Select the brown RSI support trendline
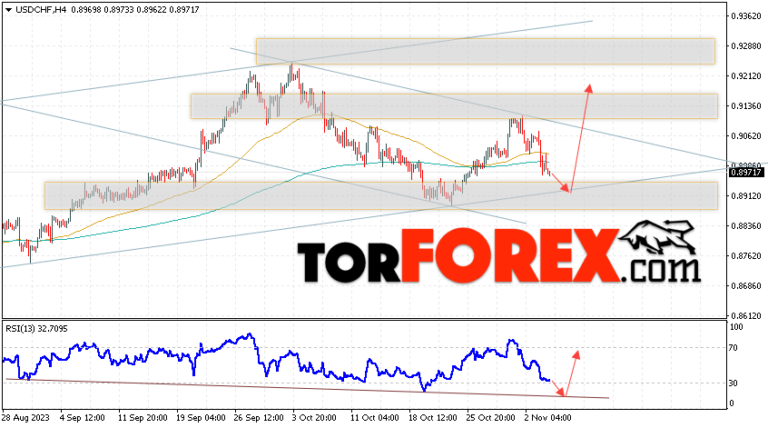 pos(300,390)
